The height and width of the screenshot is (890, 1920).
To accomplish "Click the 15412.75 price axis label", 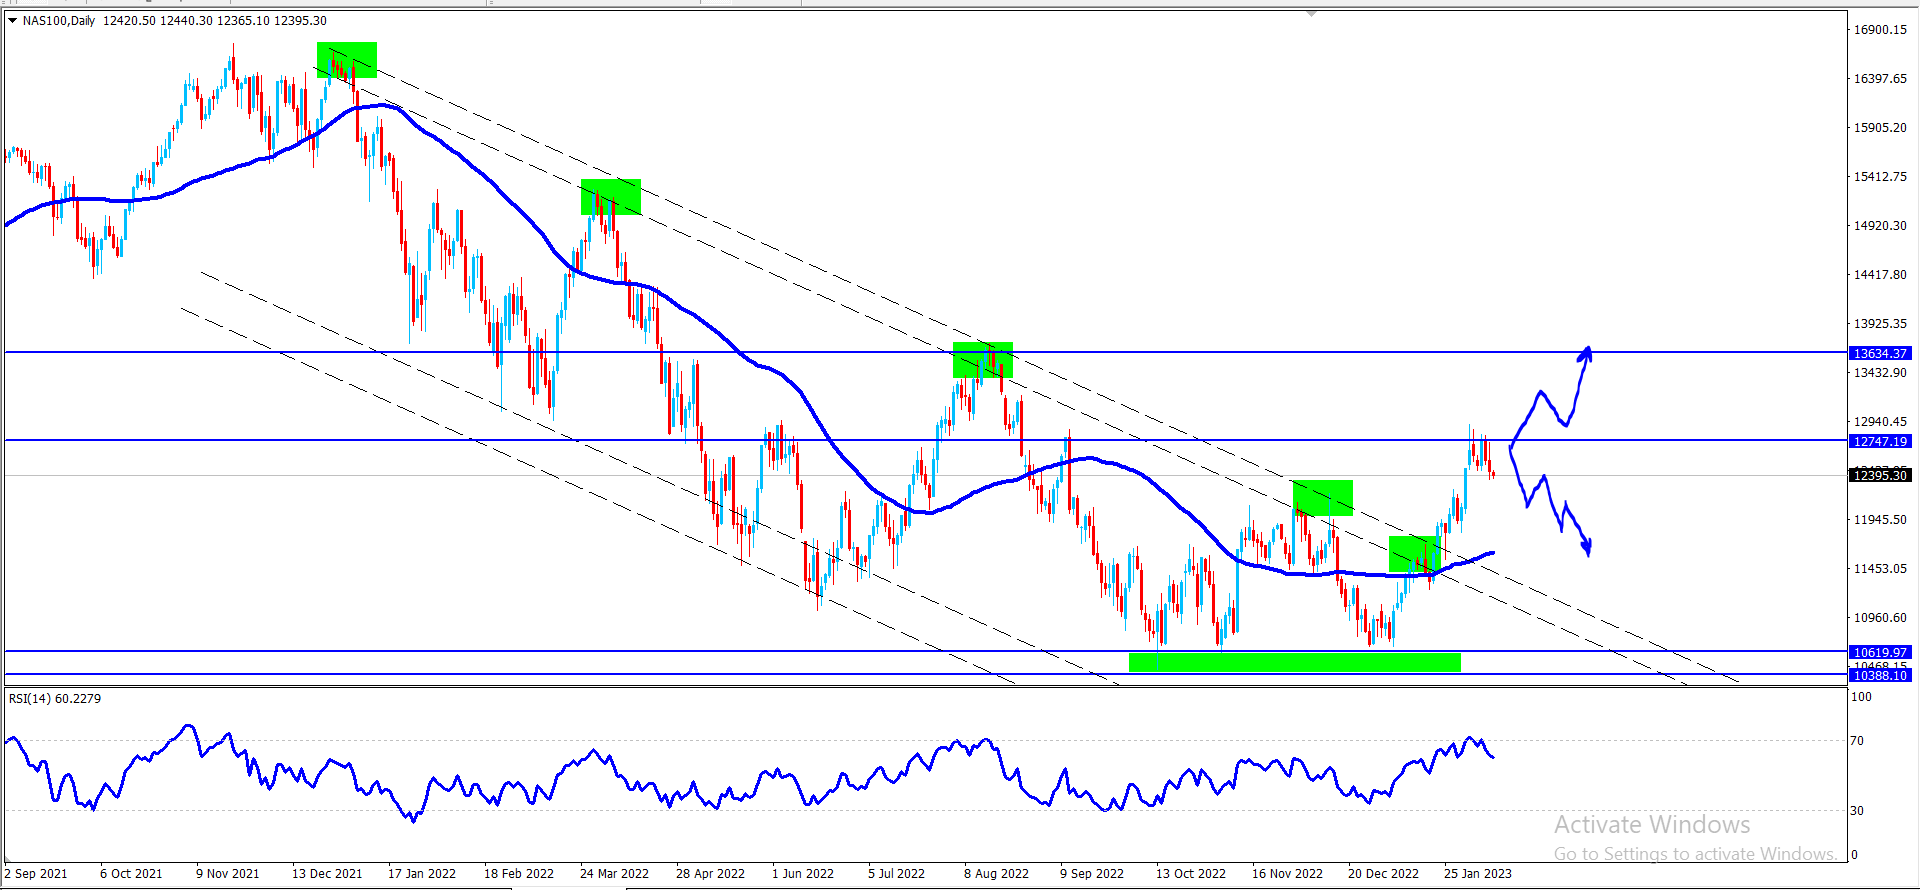I will (1880, 177).
